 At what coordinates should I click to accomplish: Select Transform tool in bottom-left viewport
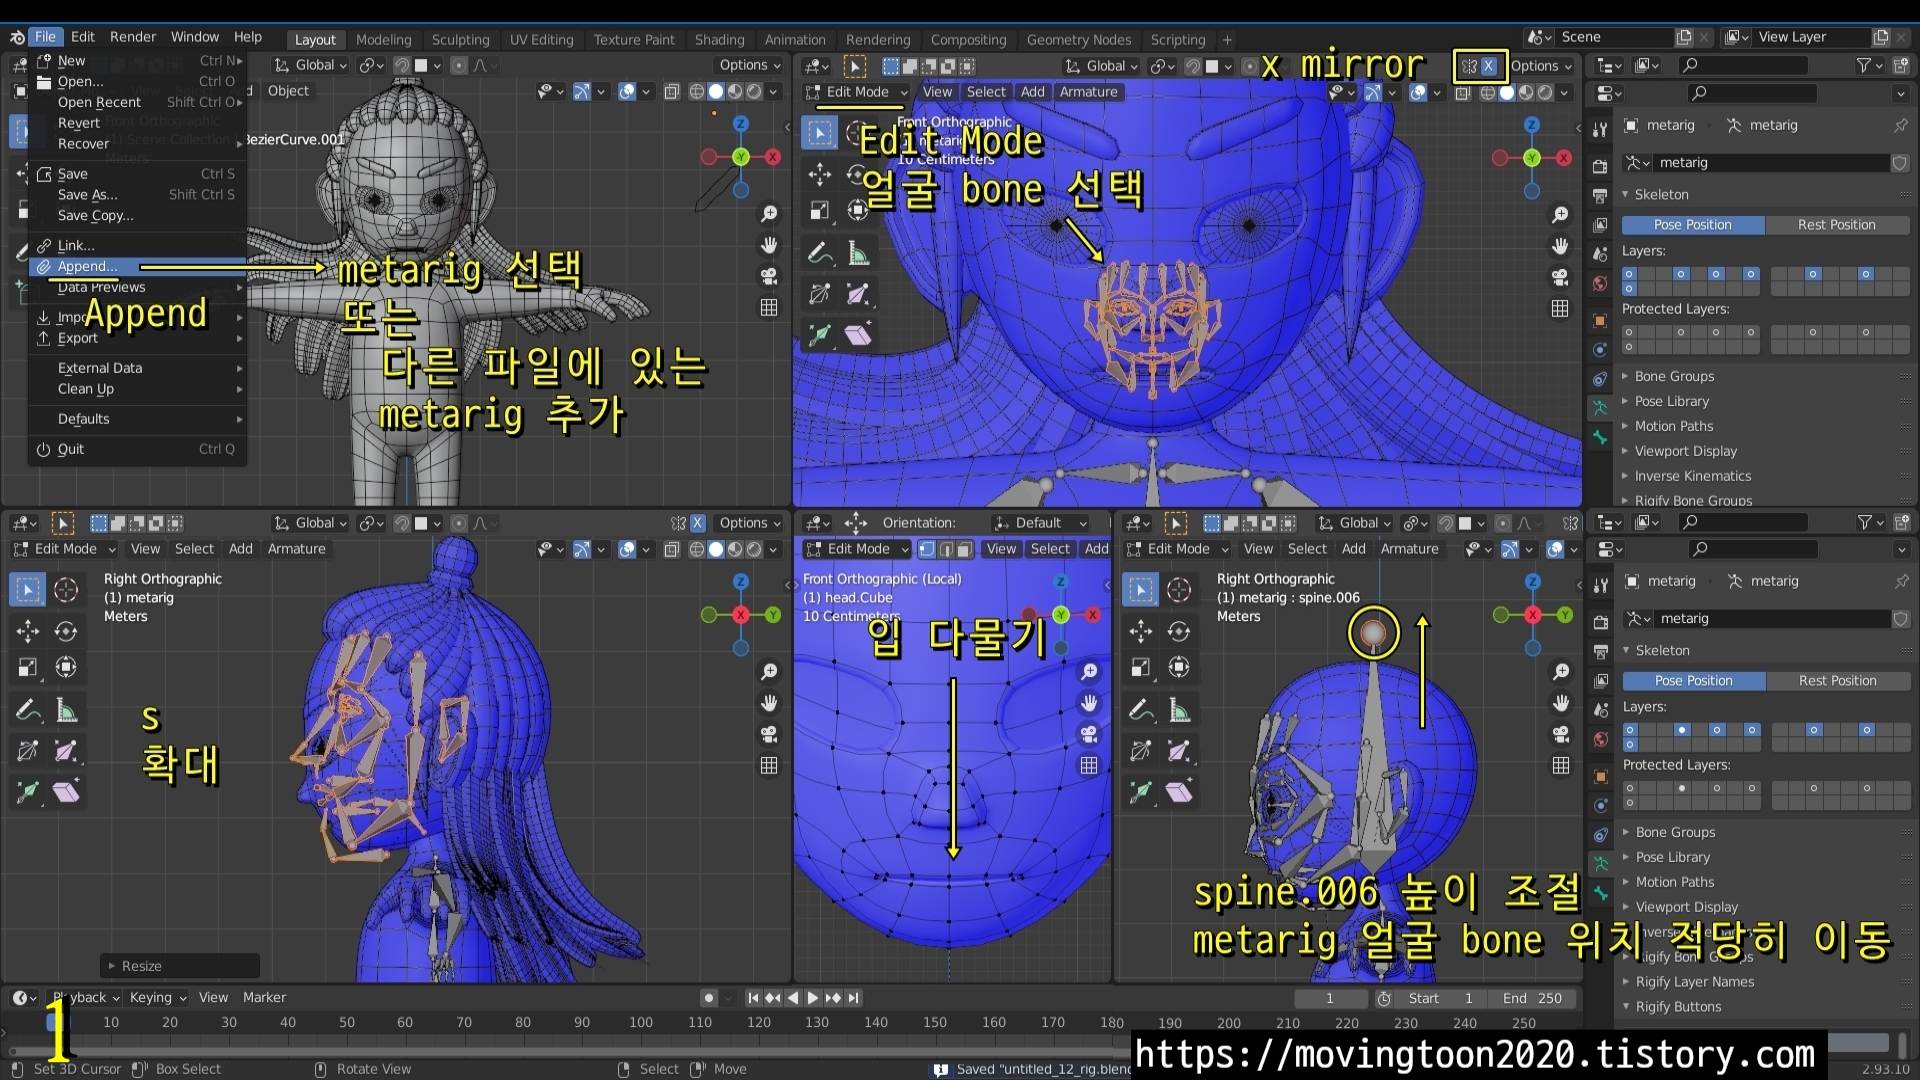point(66,668)
